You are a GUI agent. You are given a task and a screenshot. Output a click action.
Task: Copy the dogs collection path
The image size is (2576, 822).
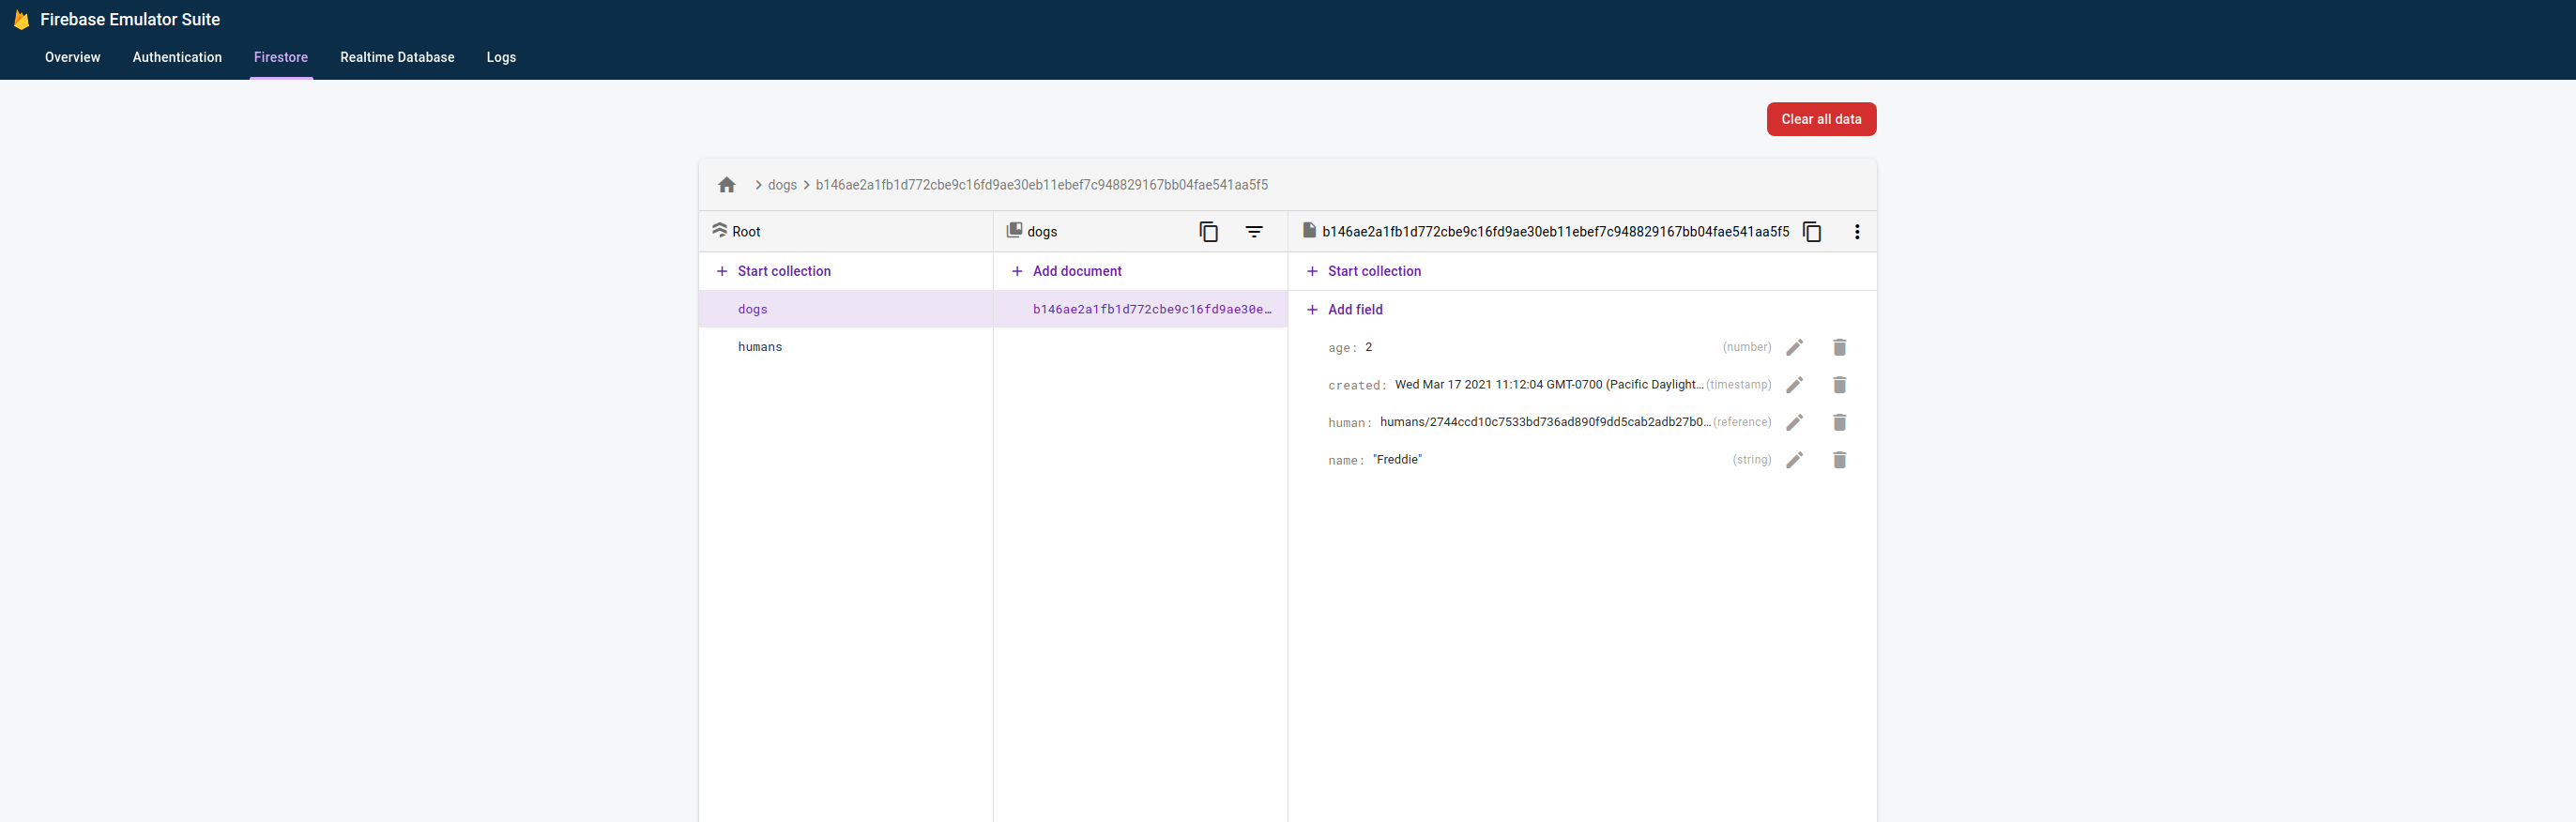(1208, 232)
